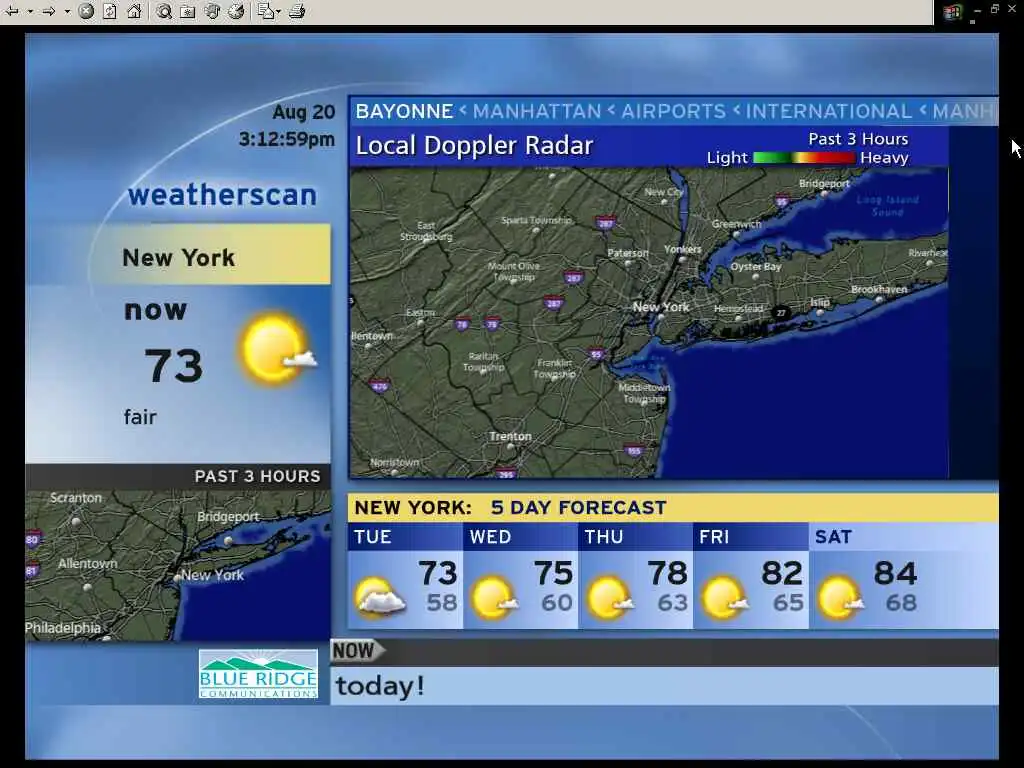Click Wednesday's high temperature 75
The image size is (1024, 768).
(553, 573)
